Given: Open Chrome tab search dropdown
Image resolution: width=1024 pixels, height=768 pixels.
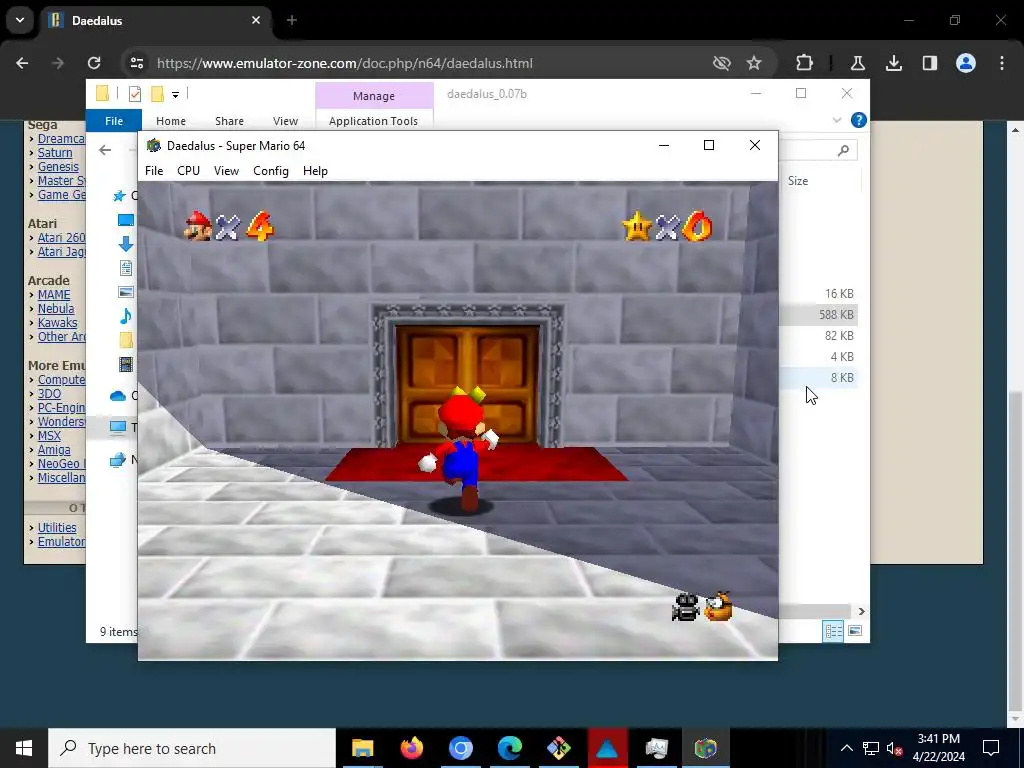Looking at the screenshot, I should pyautogui.click(x=20, y=20).
